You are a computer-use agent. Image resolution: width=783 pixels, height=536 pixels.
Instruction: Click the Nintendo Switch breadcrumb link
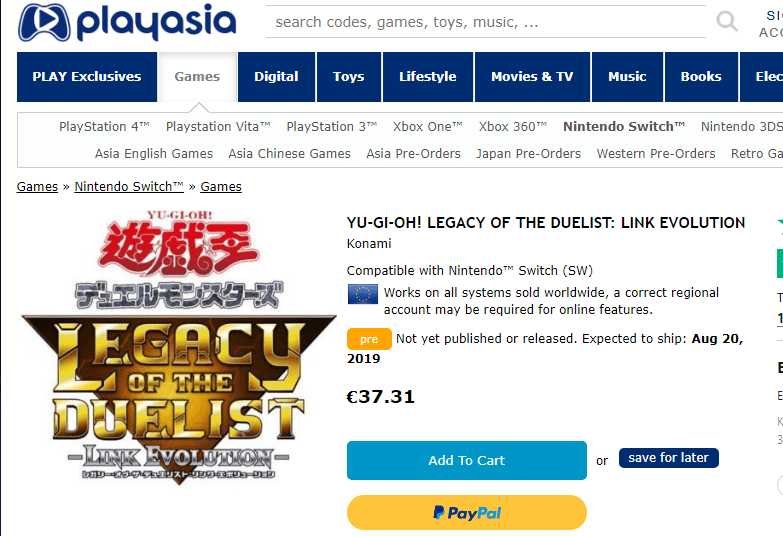[x=129, y=186]
